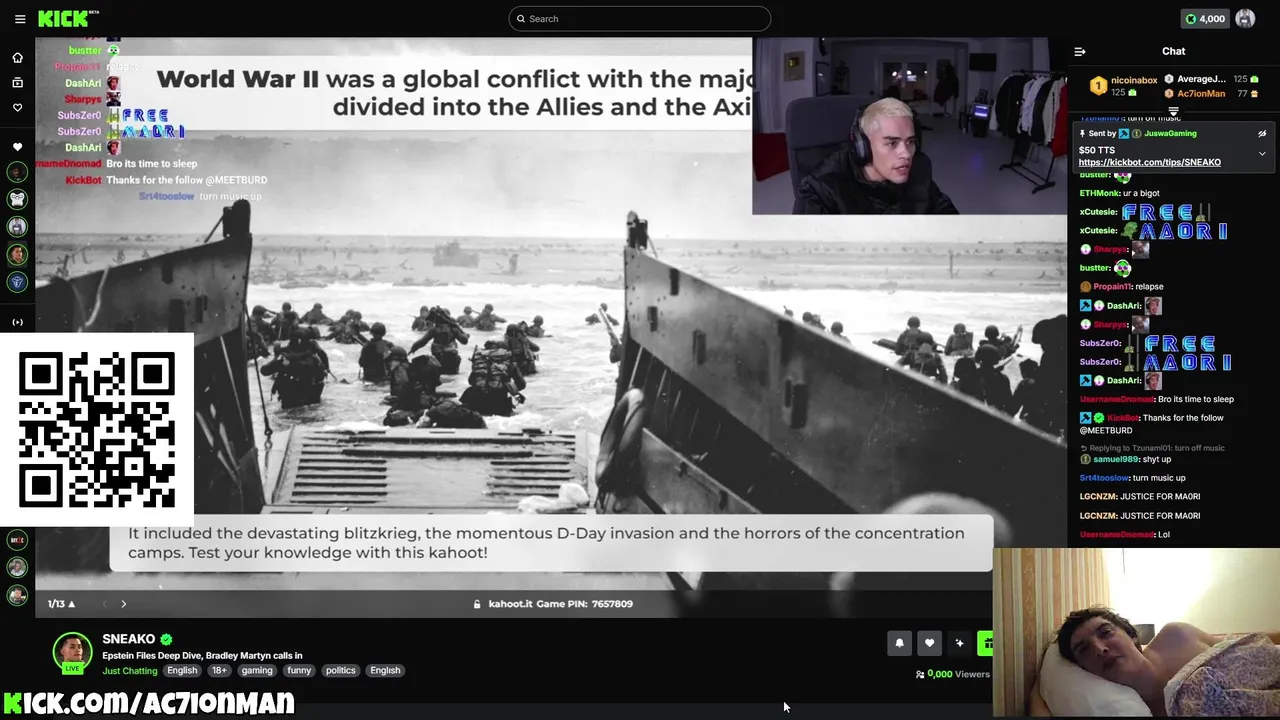Viewport: 1280px width, 720px height.
Task: Open gifter AverageJ... entry
Action: point(1201,79)
